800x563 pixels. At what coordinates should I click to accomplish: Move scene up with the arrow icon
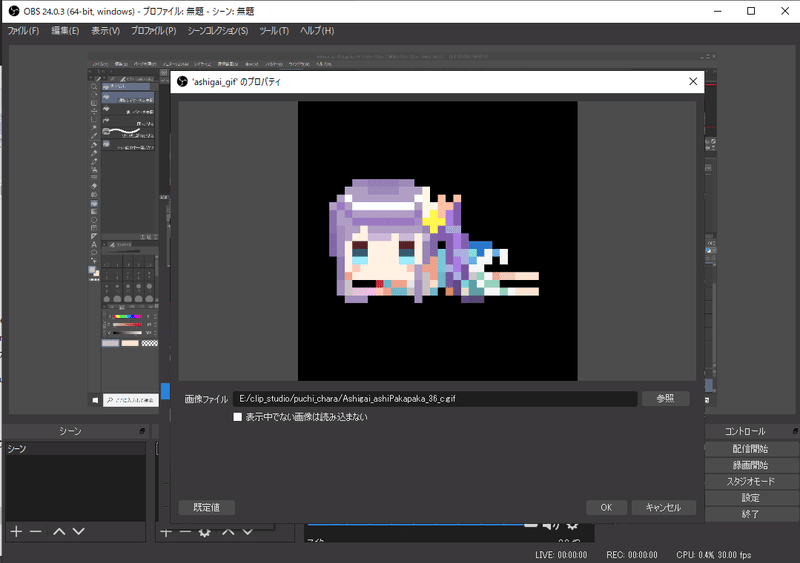tap(59, 532)
